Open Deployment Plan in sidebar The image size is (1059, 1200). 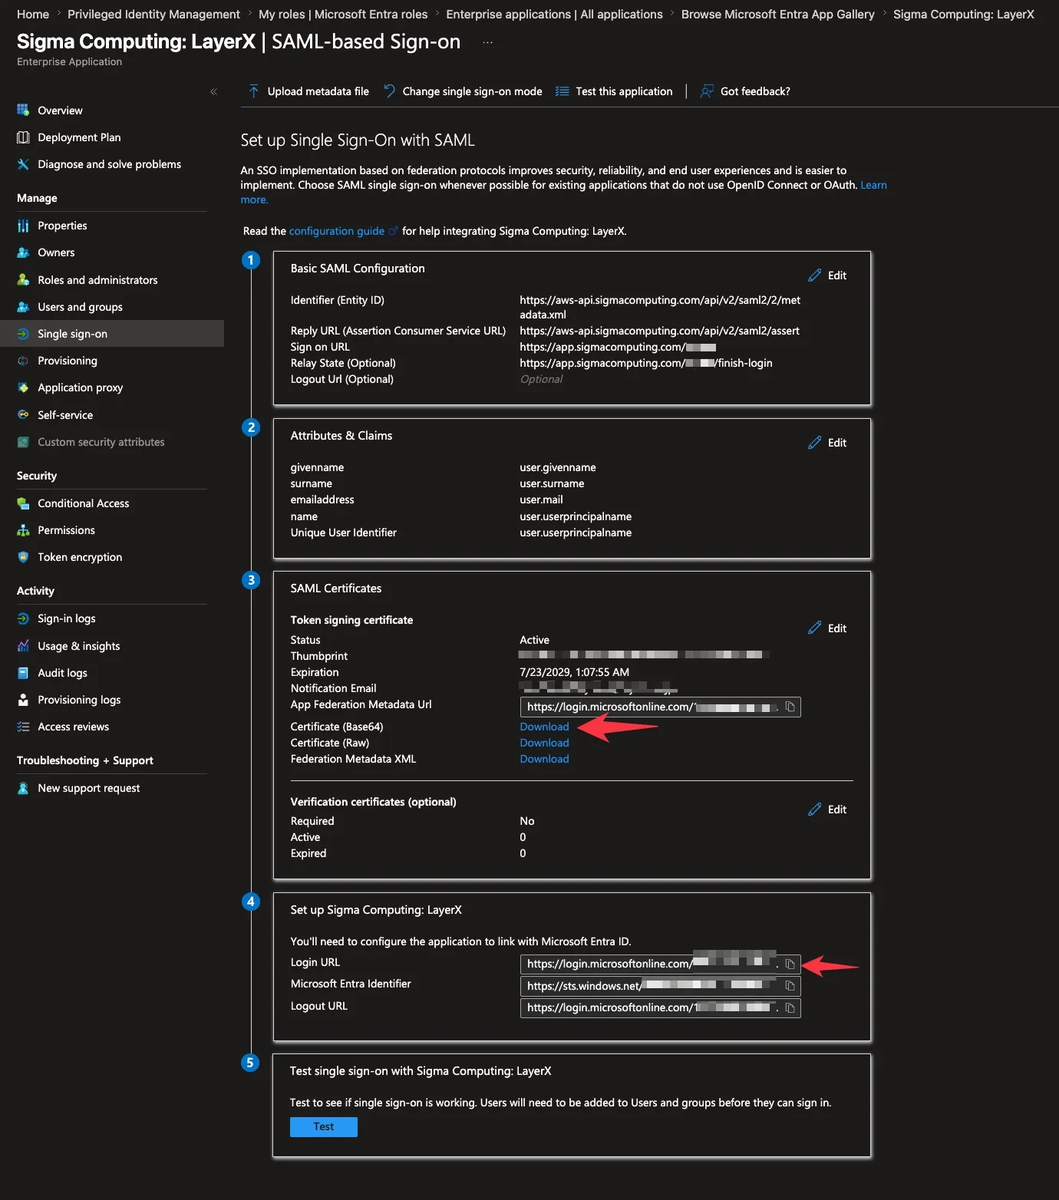(79, 137)
